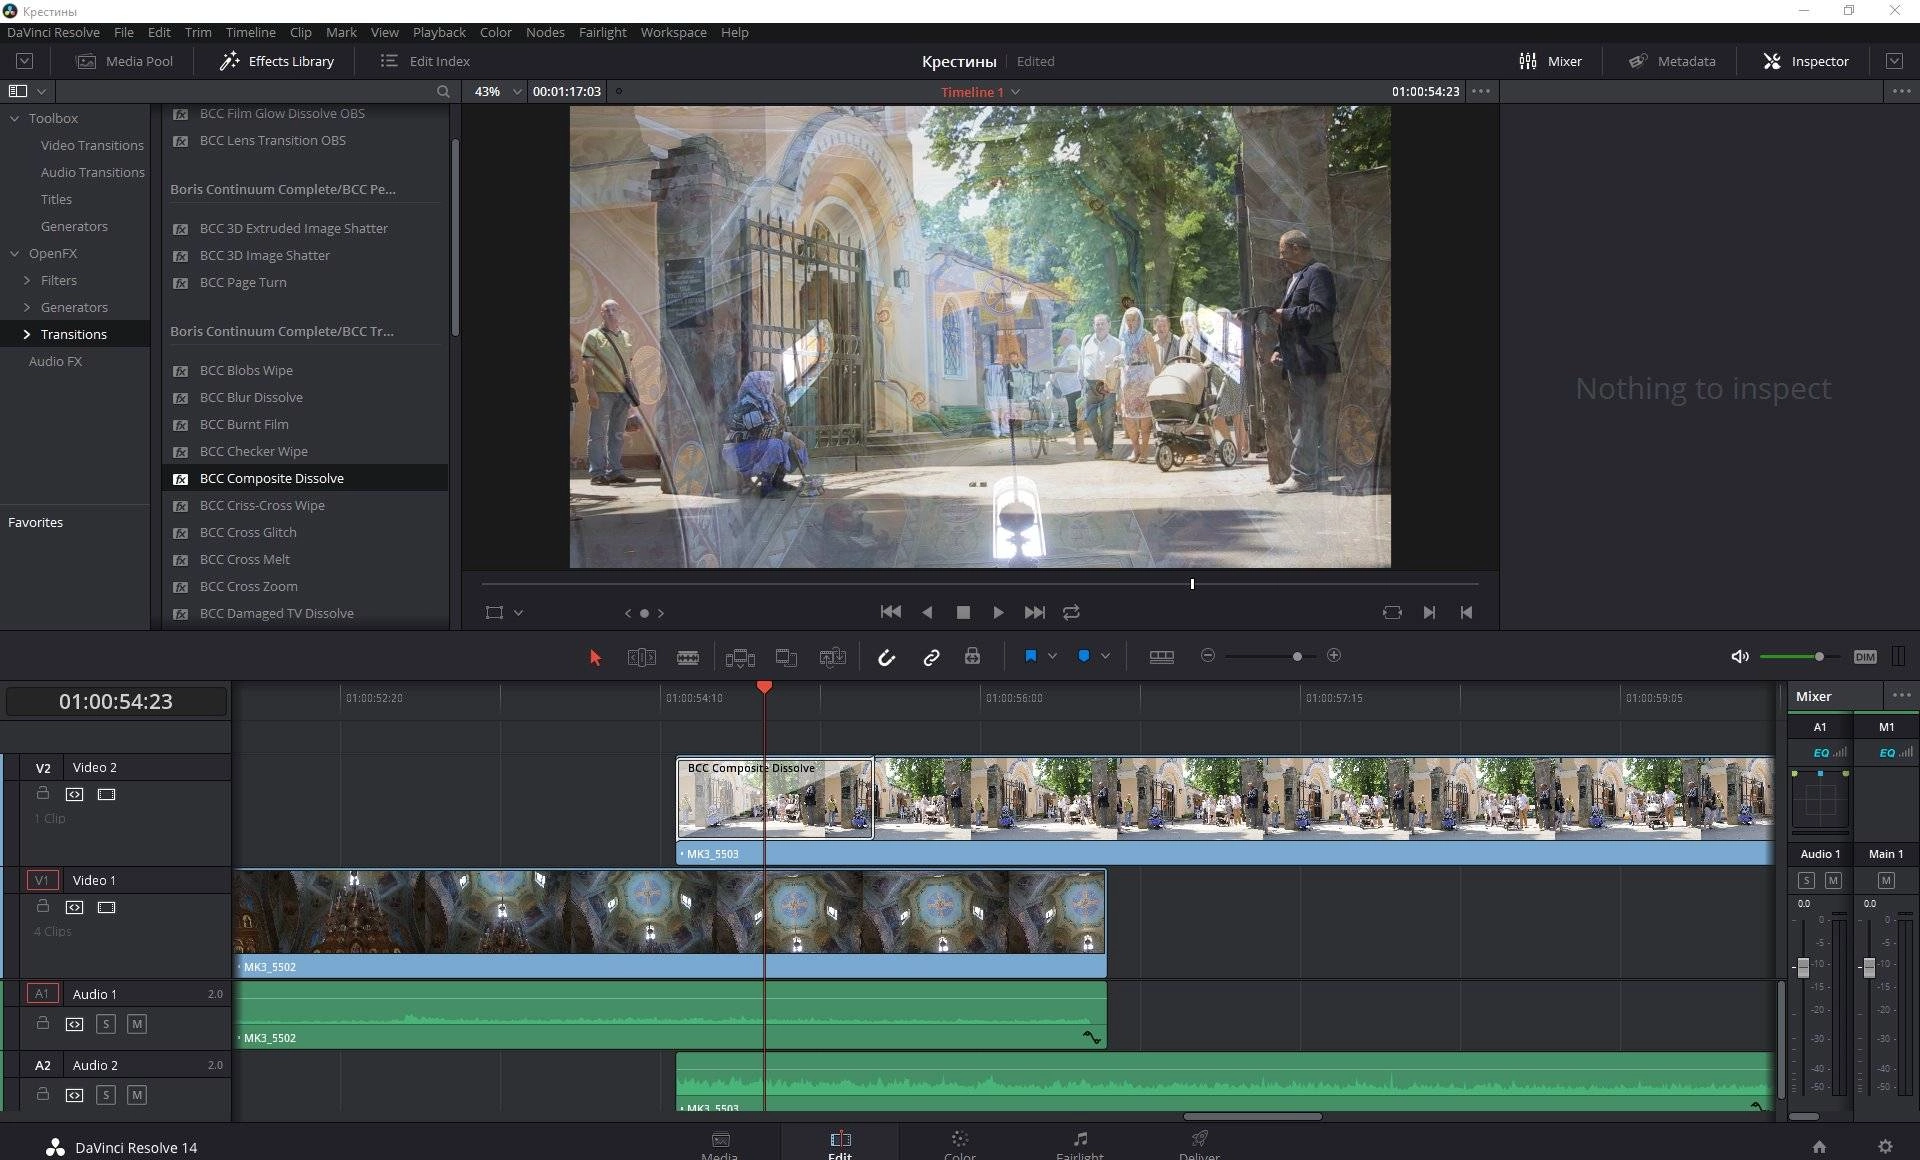Click the Overwrite Clip icon

[x=787, y=657]
